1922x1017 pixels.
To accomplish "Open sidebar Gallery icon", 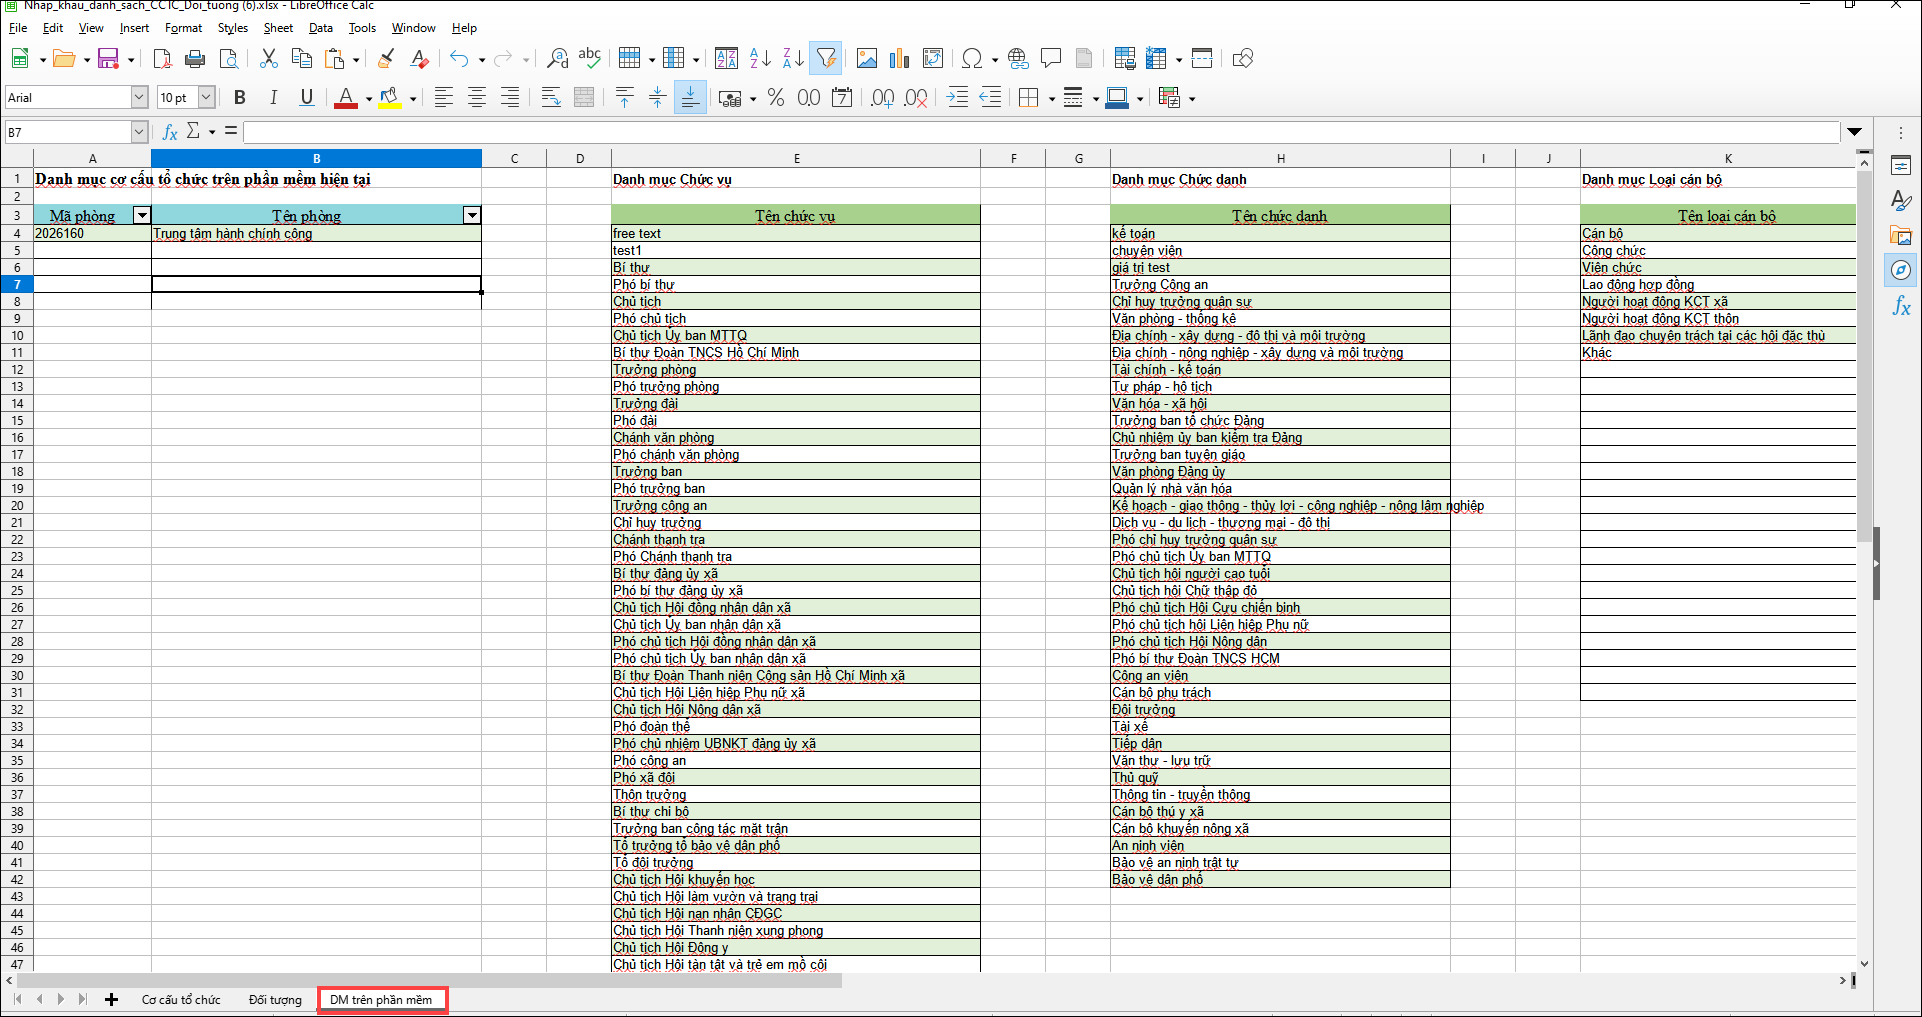I will click(1901, 236).
